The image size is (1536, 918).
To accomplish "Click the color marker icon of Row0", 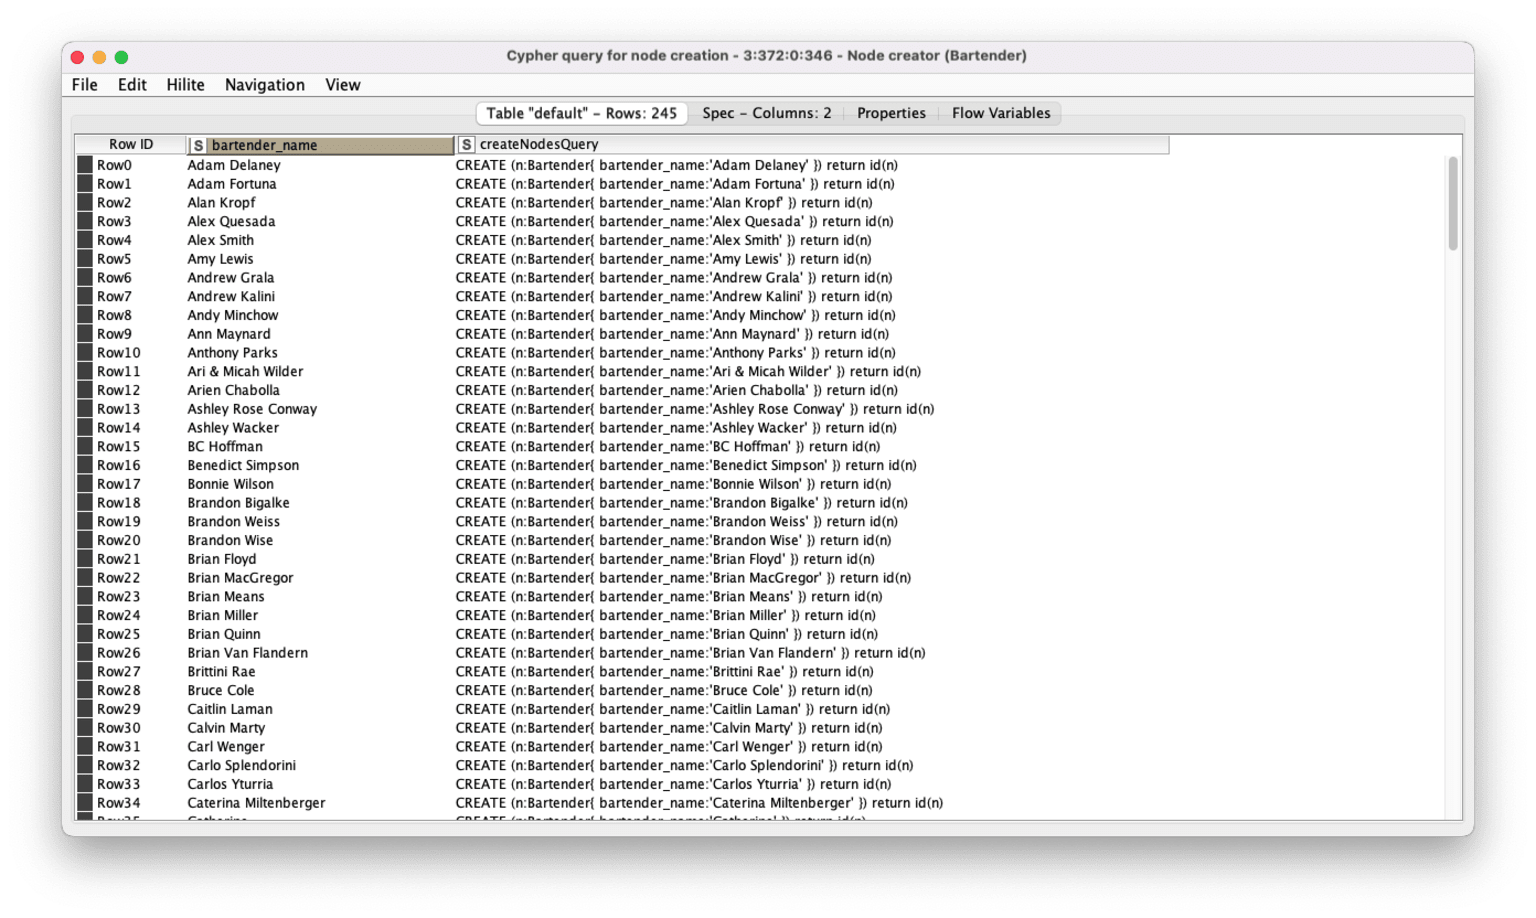I will click(x=85, y=165).
